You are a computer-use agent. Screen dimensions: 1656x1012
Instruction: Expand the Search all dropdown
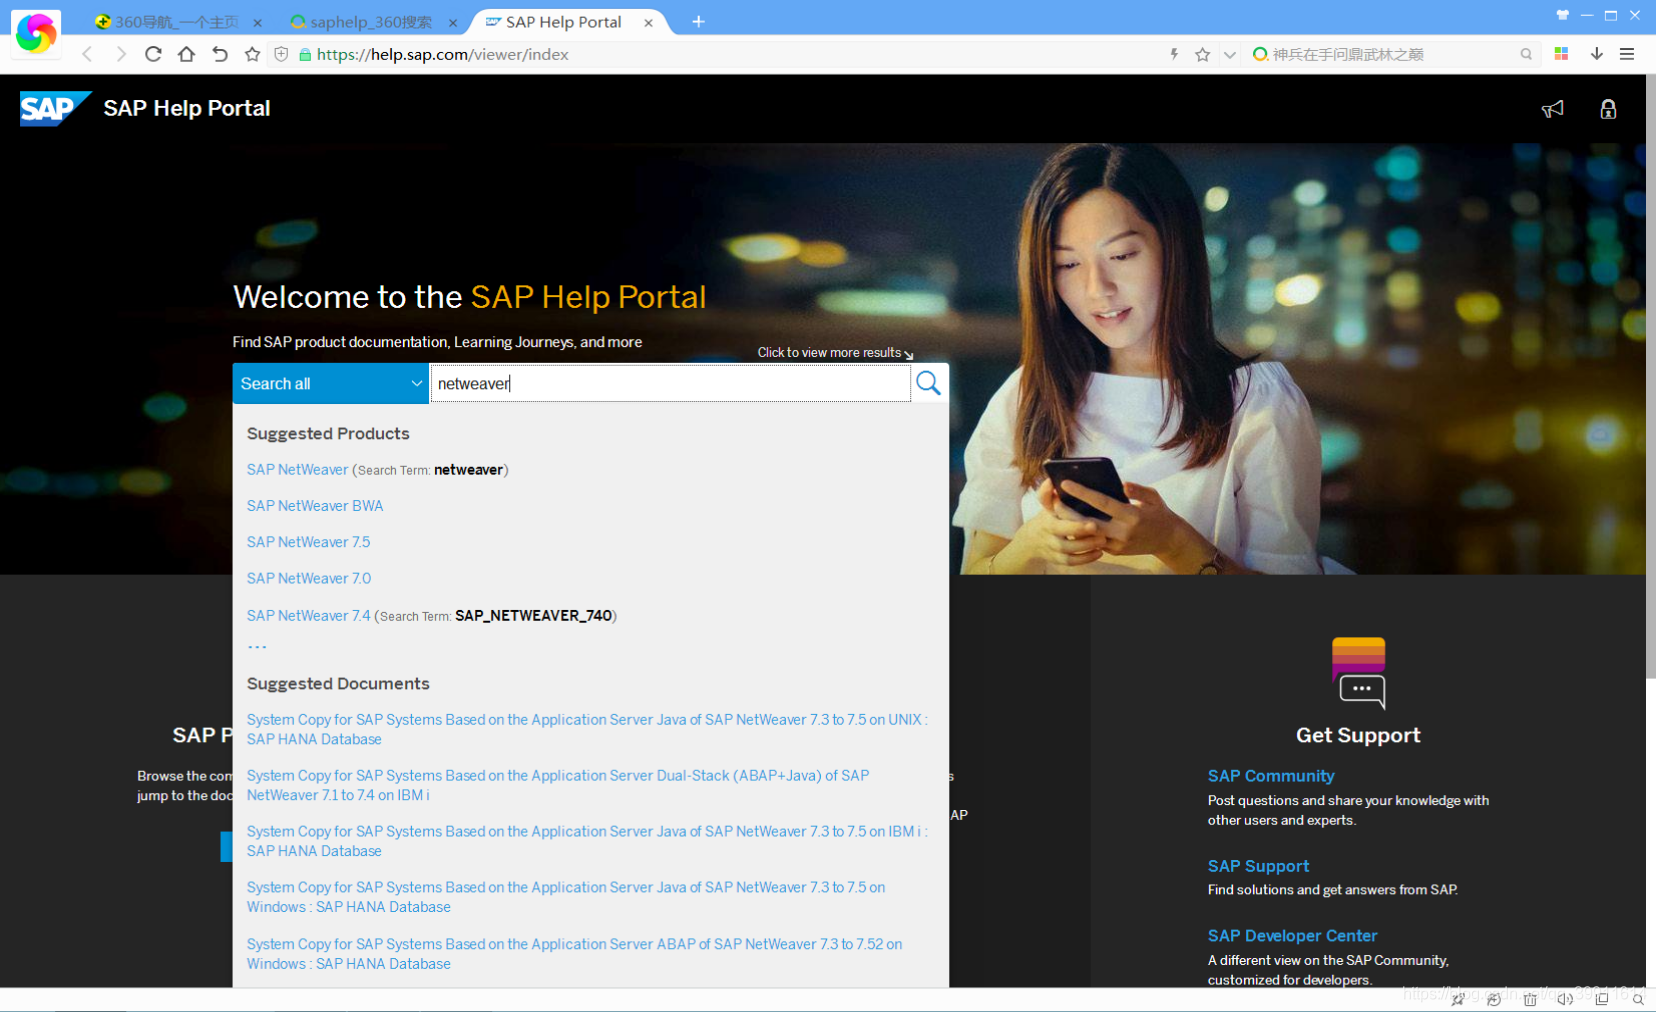click(x=331, y=384)
